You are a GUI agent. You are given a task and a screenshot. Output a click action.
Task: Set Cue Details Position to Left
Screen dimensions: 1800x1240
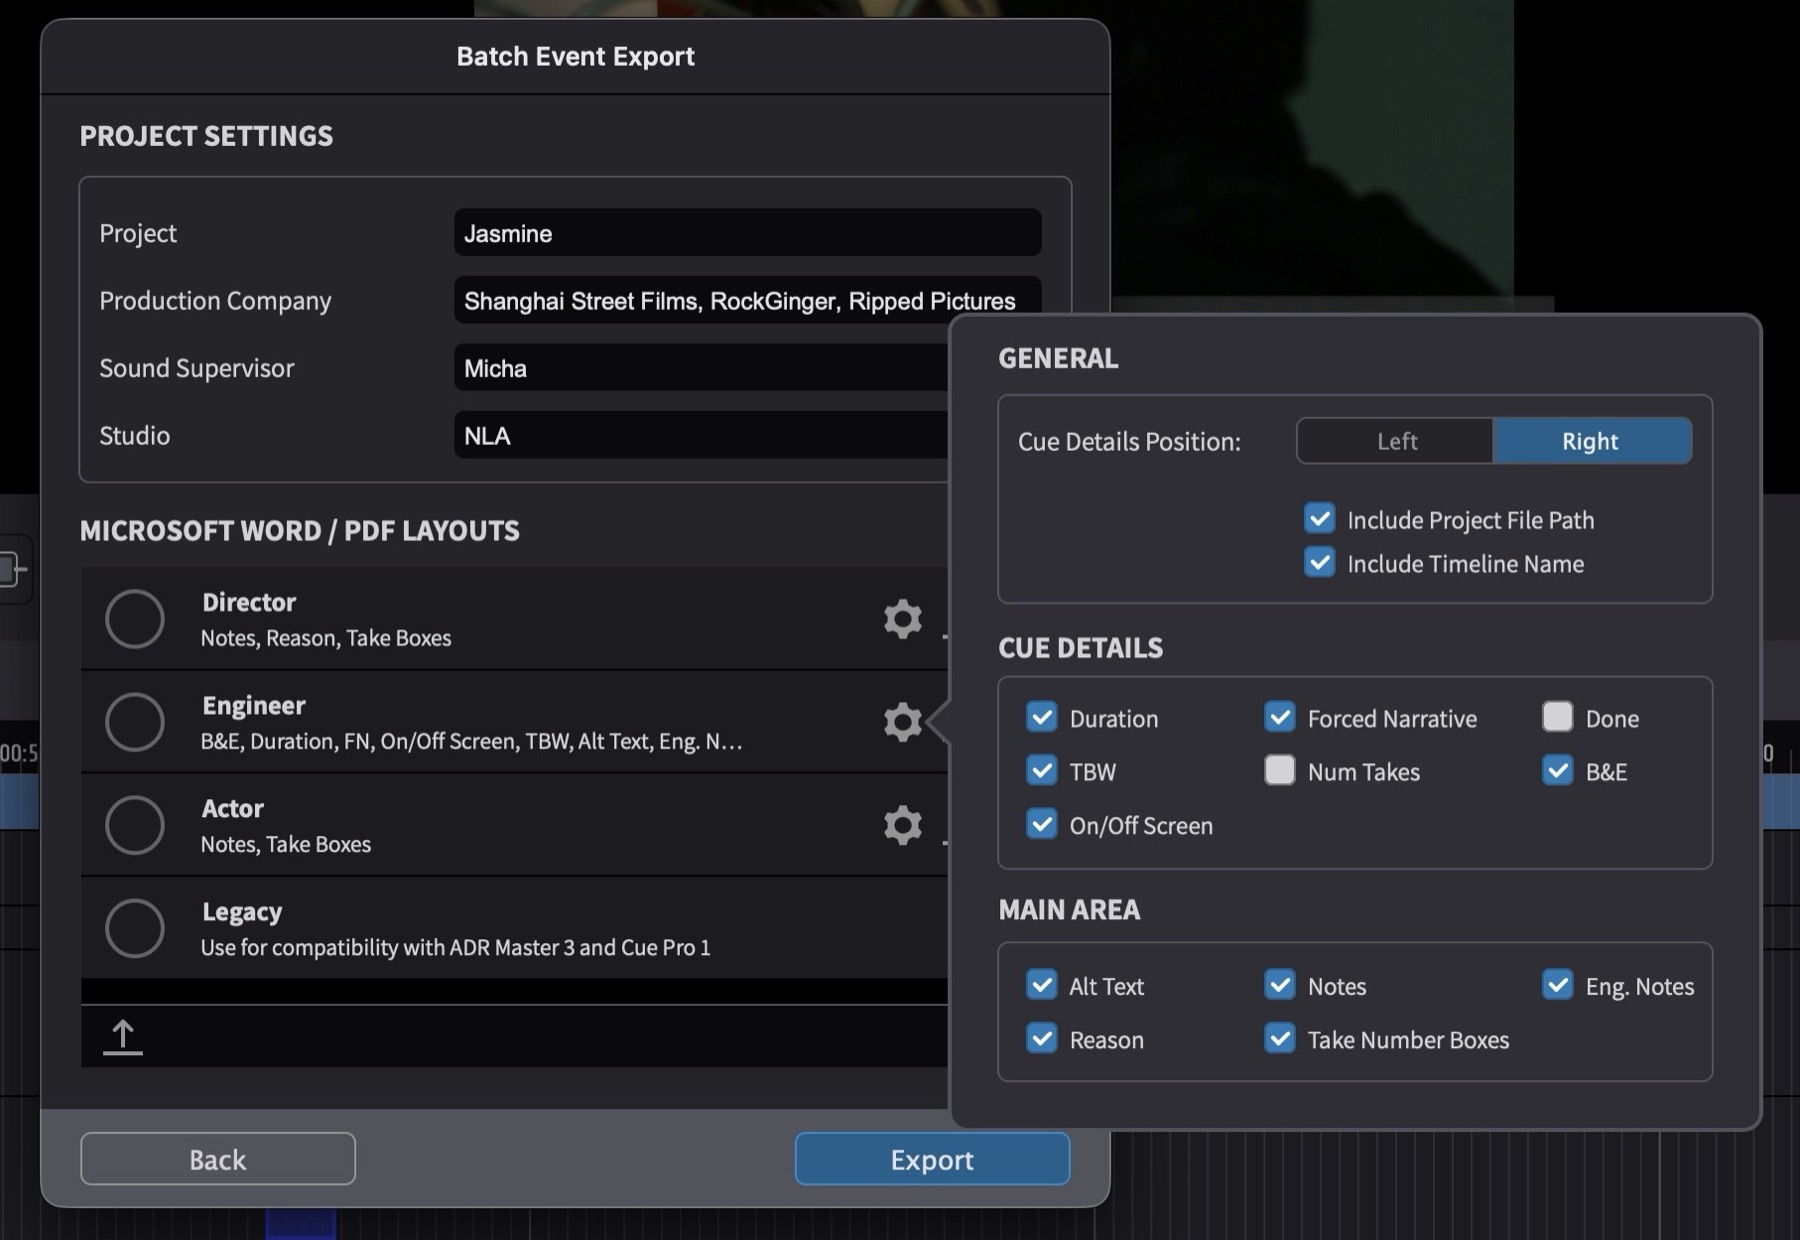pos(1396,441)
